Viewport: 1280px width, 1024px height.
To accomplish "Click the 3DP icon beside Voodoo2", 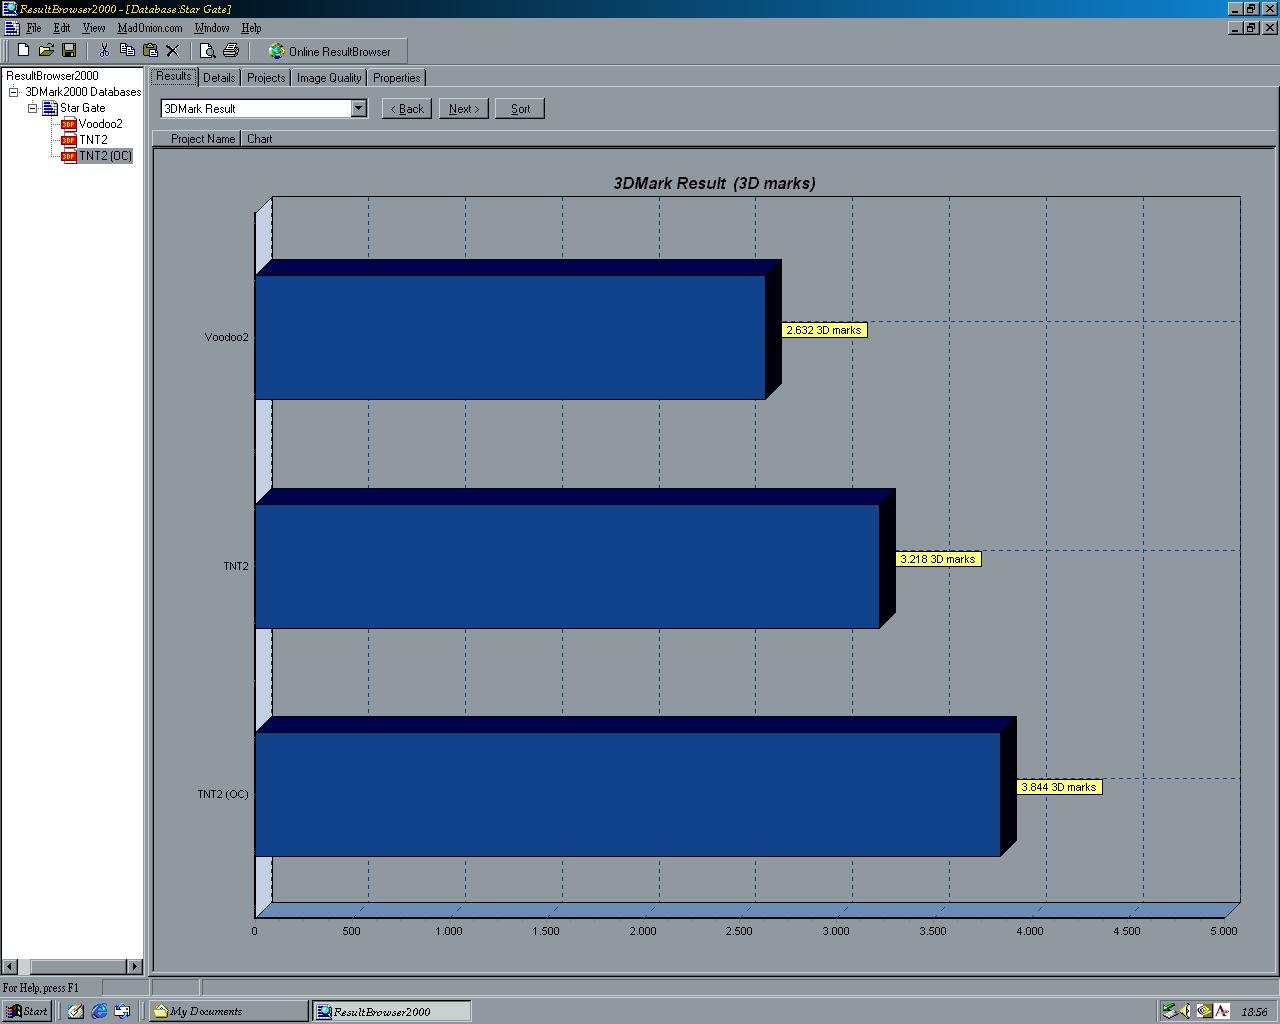I will point(68,124).
